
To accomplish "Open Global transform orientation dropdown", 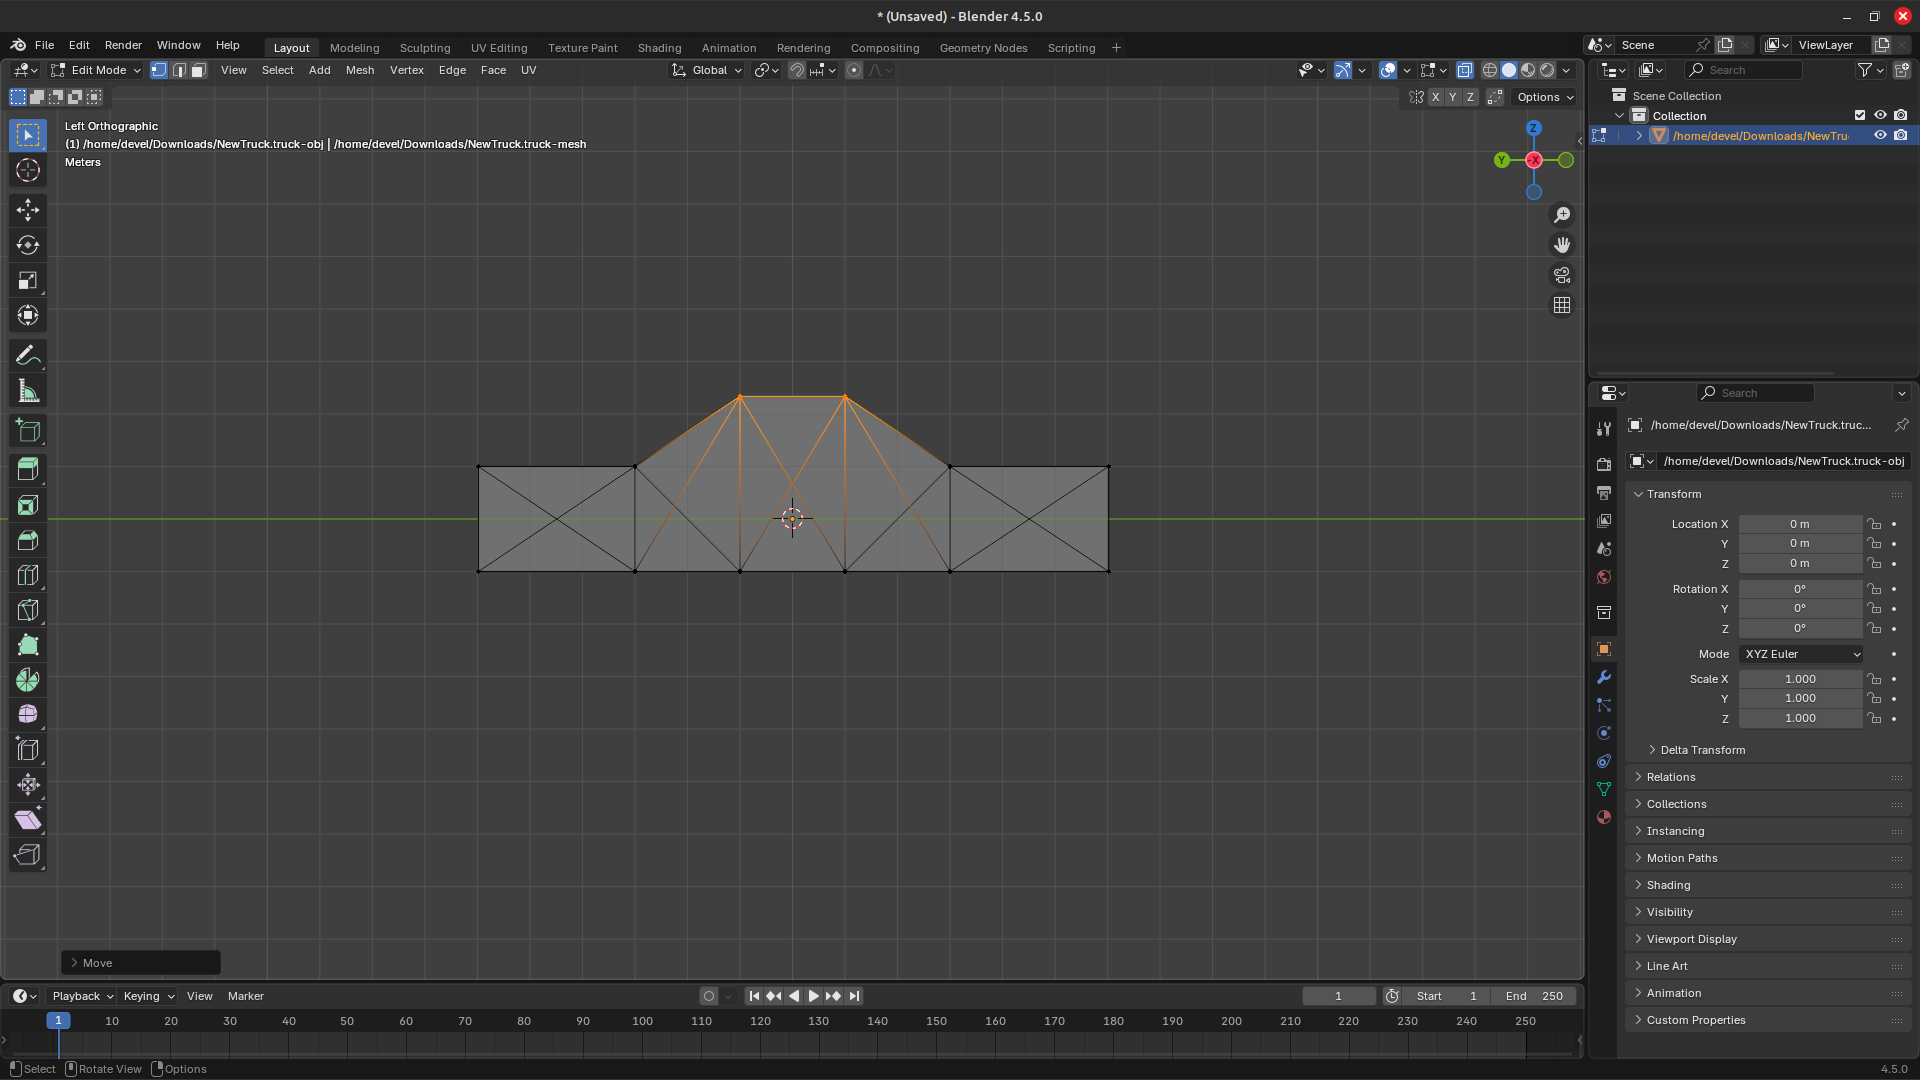I will (x=707, y=70).
